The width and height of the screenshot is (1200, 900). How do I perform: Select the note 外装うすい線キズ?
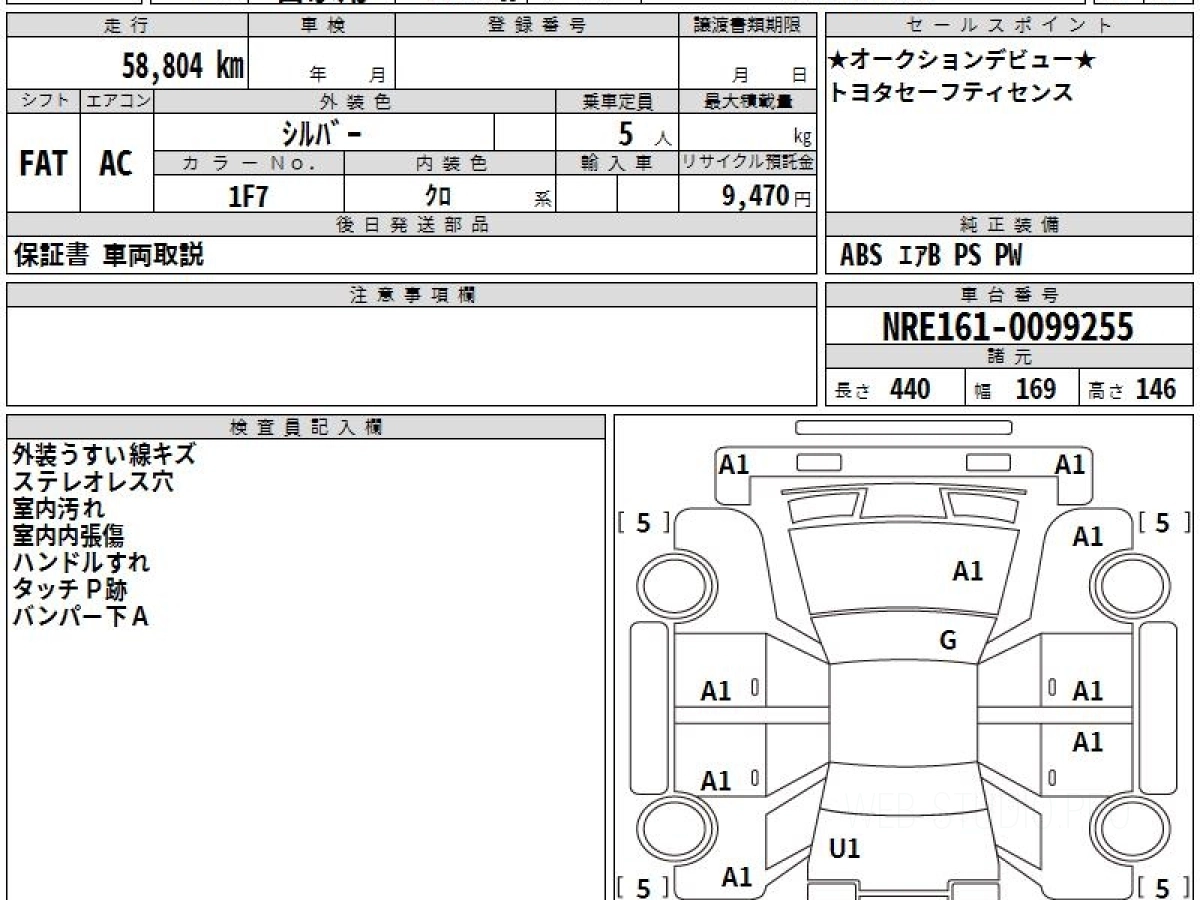pos(104,455)
